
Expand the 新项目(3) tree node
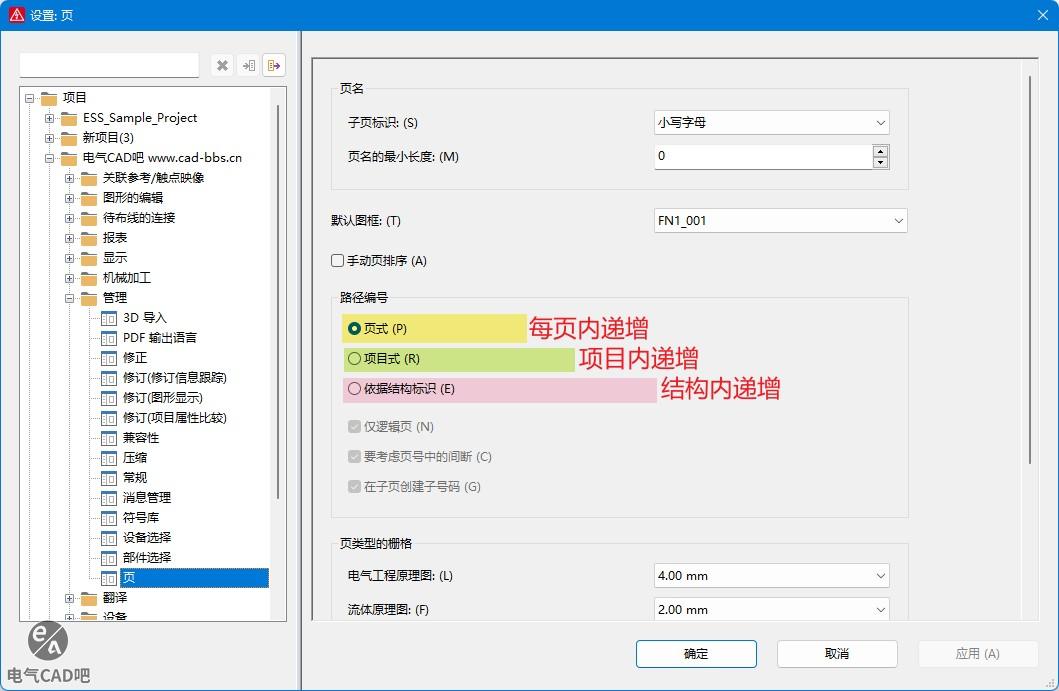coord(49,138)
